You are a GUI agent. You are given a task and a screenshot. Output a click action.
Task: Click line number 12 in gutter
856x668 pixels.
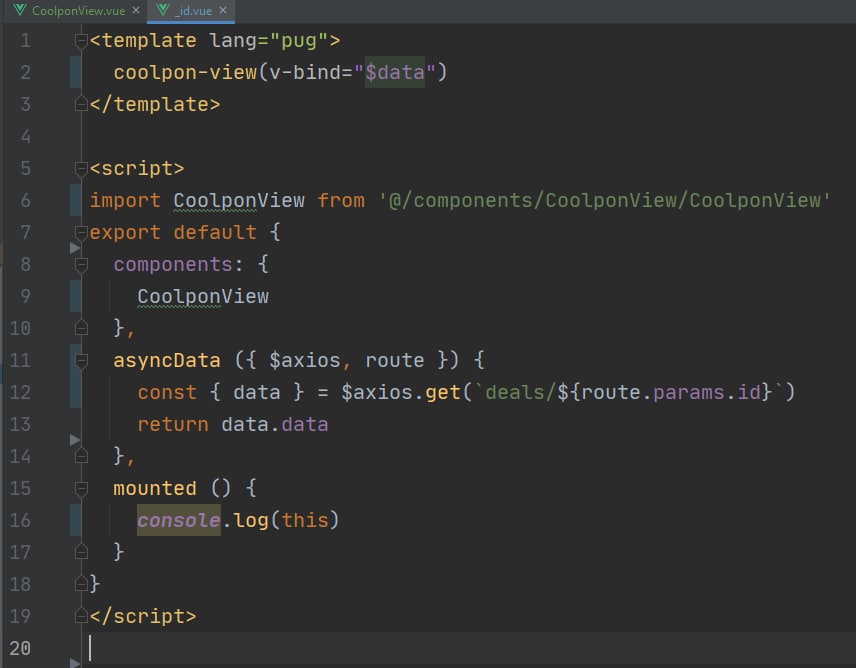tap(20, 392)
